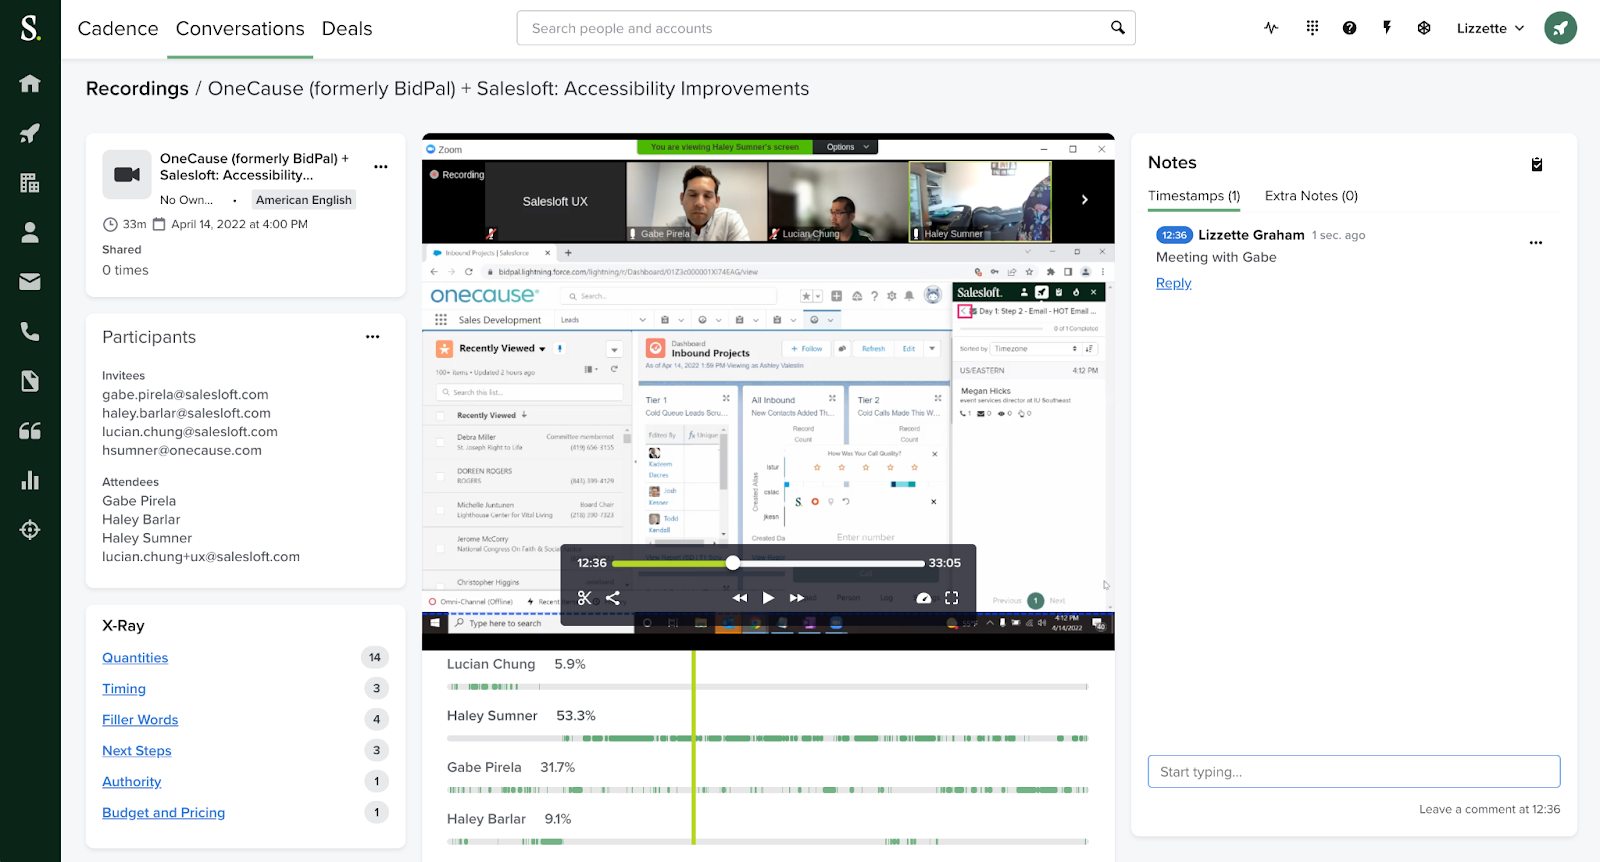This screenshot has height=862, width=1600.
Task: Open the Authority X-Ray link
Action: tap(132, 782)
